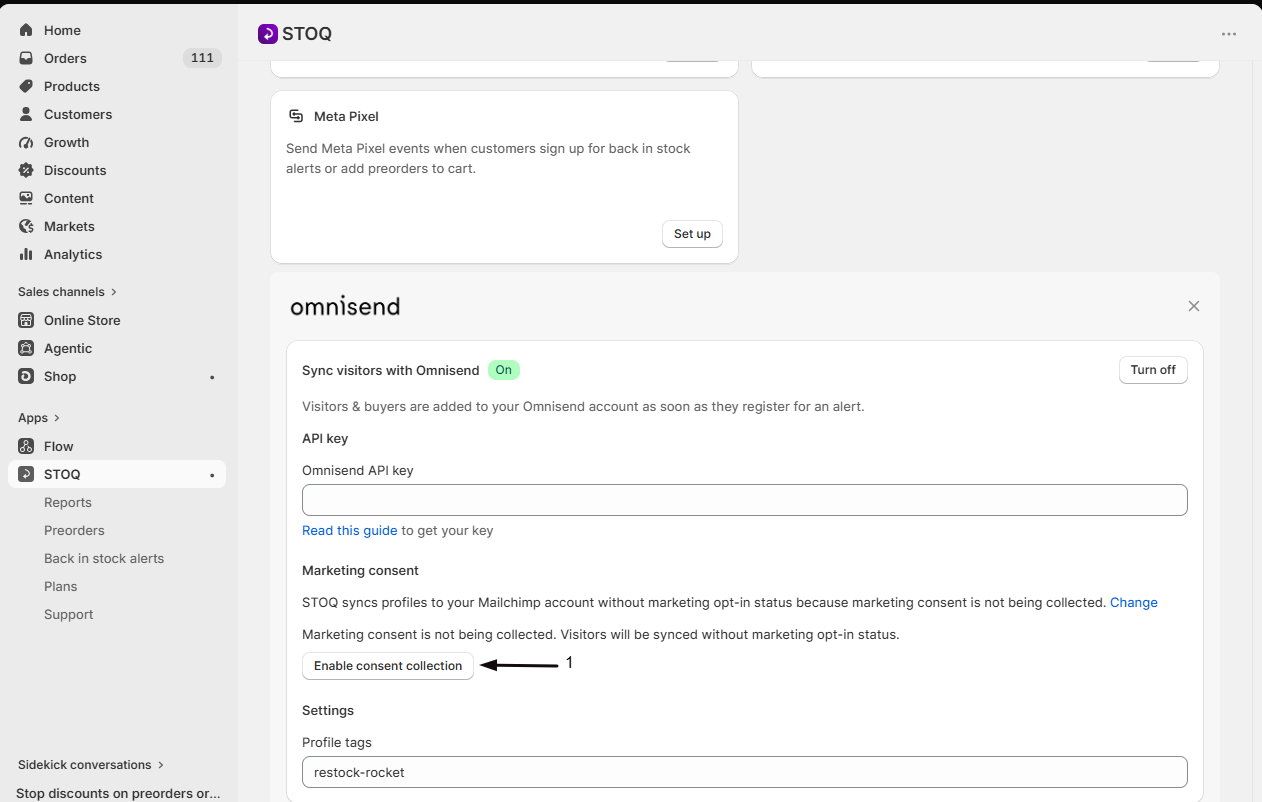This screenshot has width=1262, height=802.
Task: Open Stop discounts on preorders conversation
Action: 118,793
